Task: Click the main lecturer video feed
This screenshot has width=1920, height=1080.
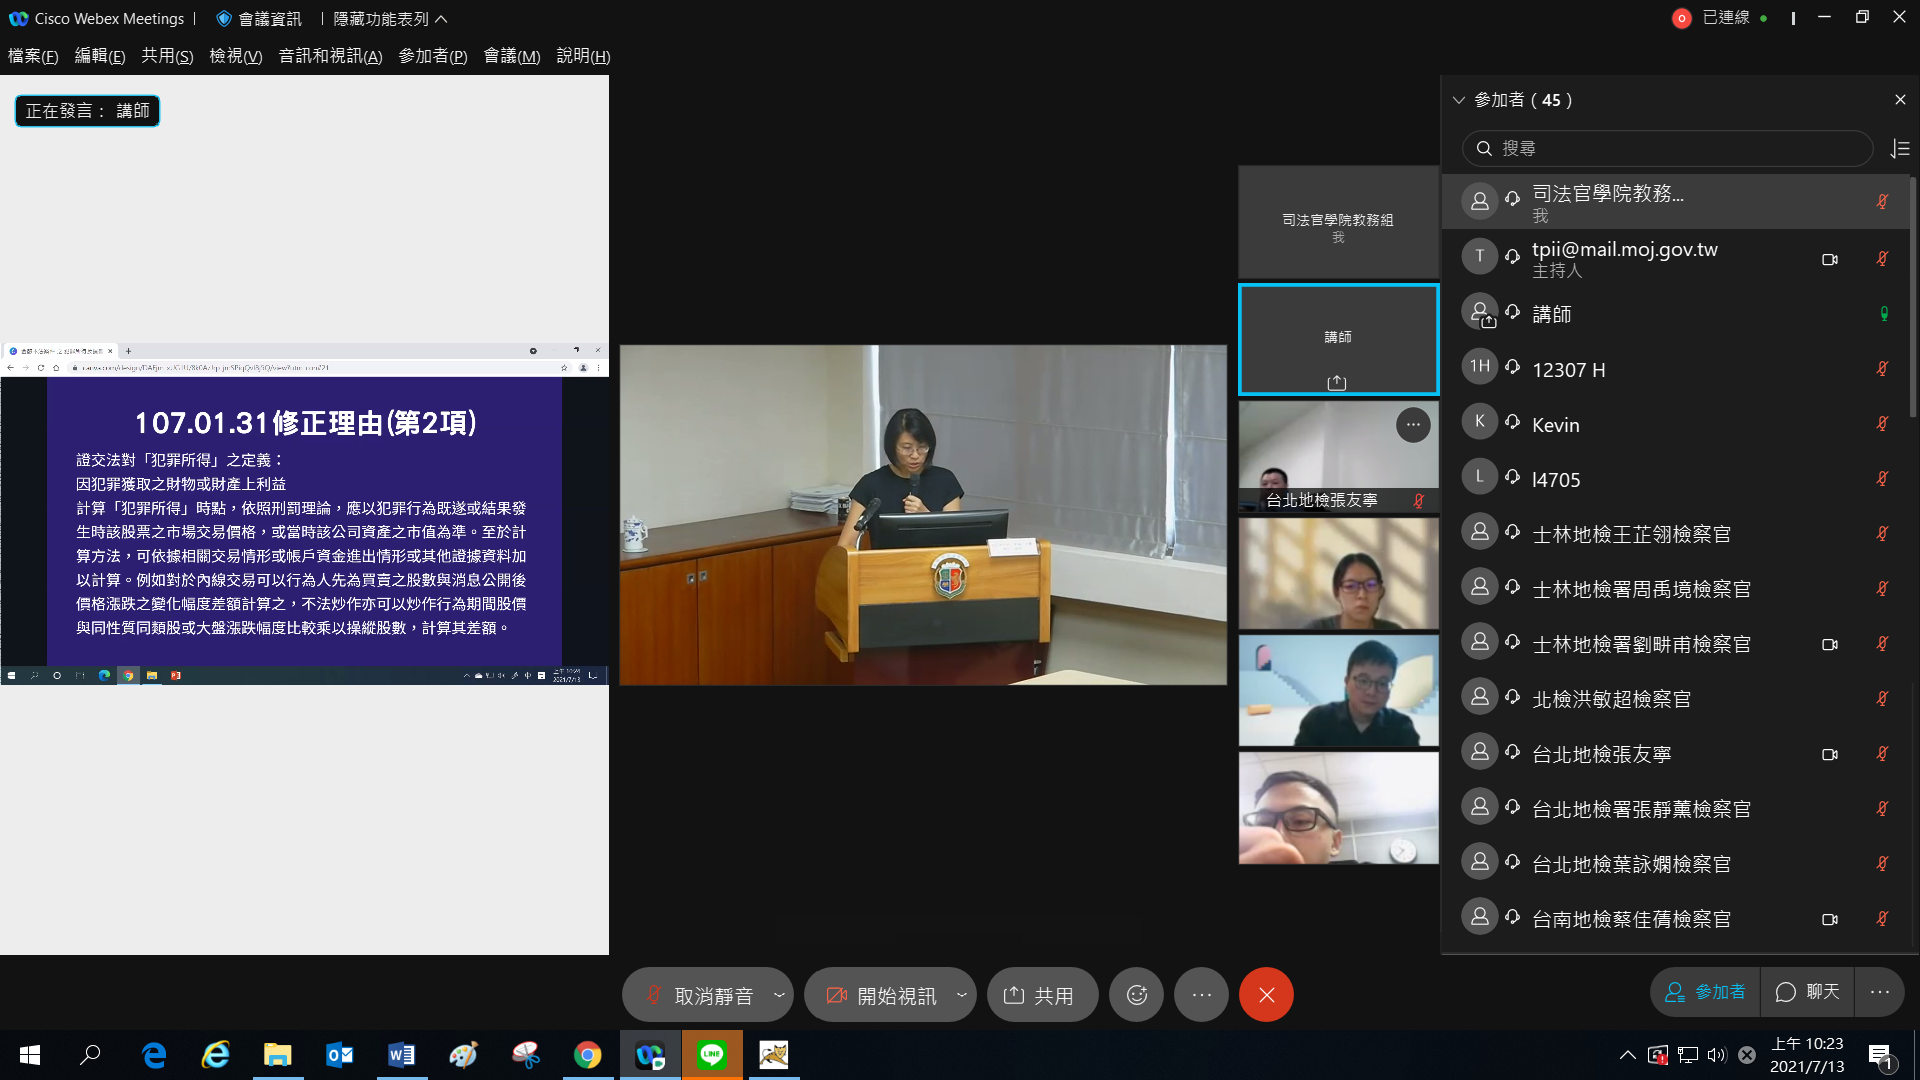Action: coord(923,515)
